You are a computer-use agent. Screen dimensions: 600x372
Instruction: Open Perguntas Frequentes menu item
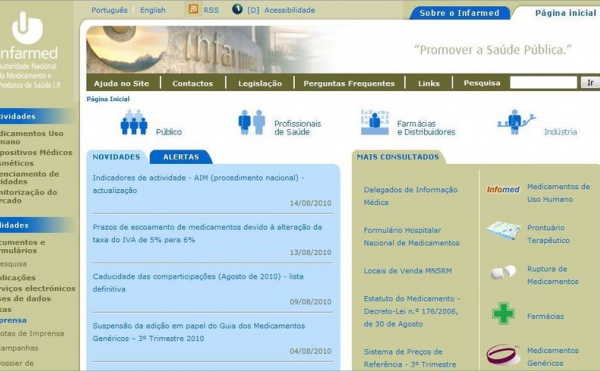click(x=349, y=83)
